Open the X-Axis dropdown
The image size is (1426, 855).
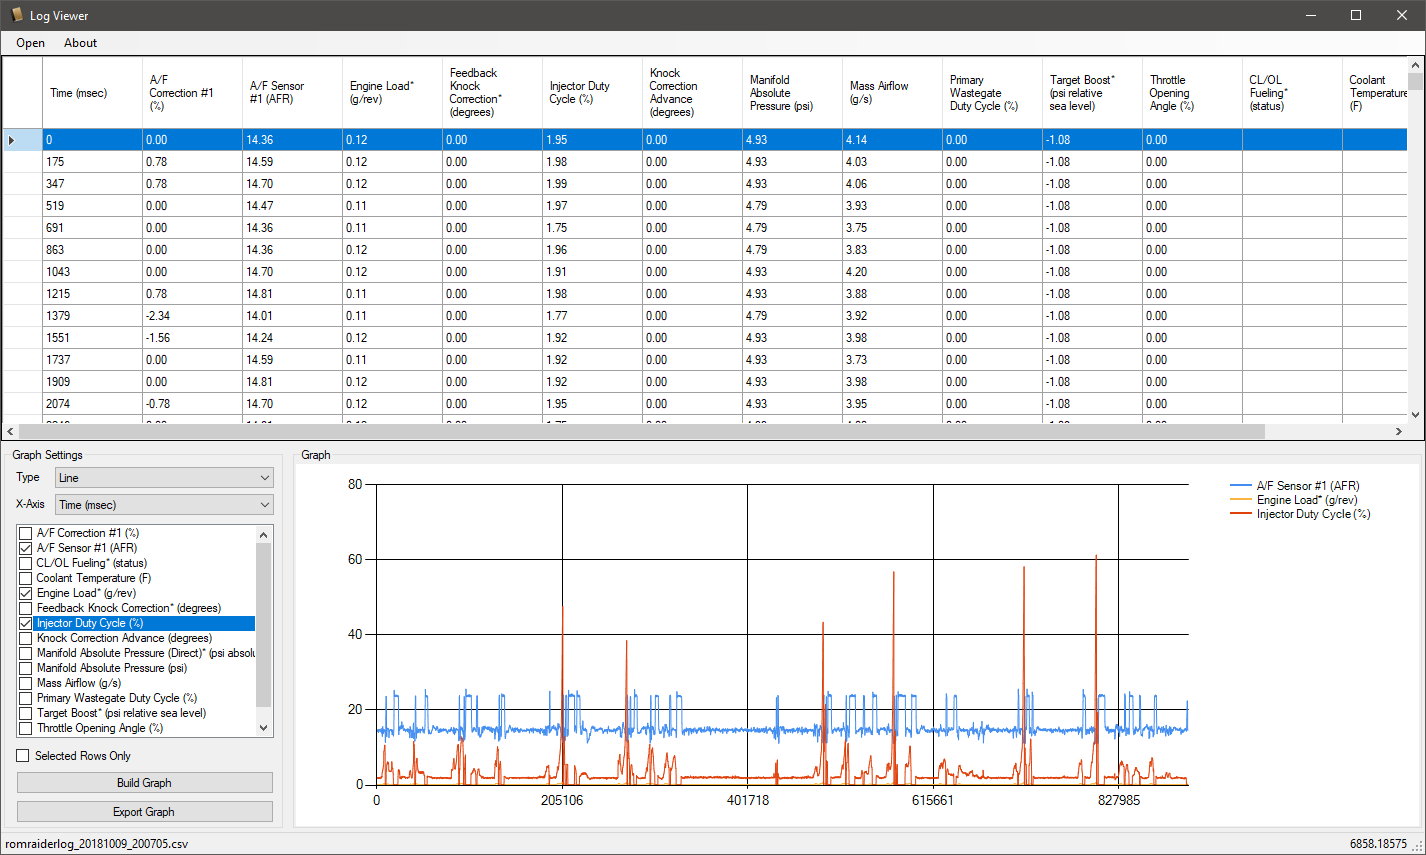pos(164,505)
